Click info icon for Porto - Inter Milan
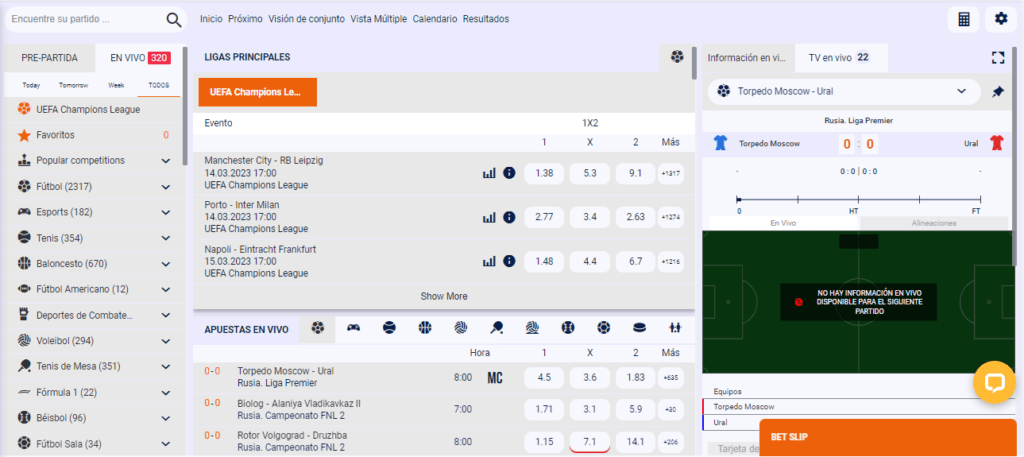The width and height of the screenshot is (1024, 457). [509, 217]
